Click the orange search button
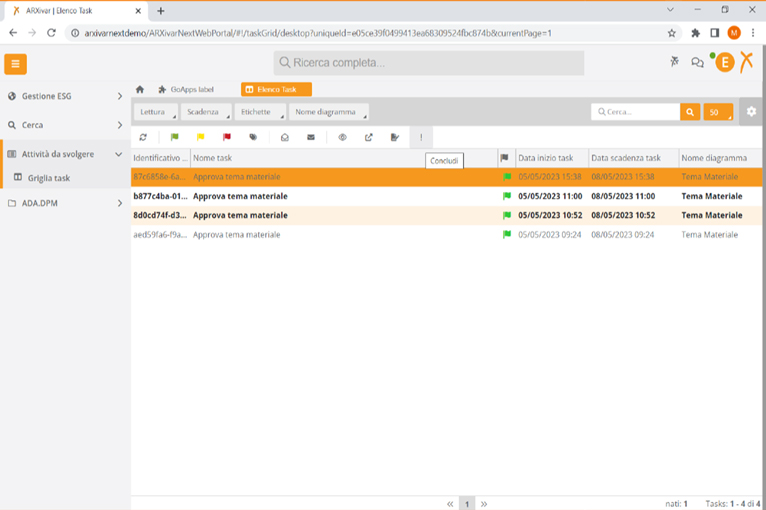Image resolution: width=766 pixels, height=510 pixels. [x=690, y=112]
